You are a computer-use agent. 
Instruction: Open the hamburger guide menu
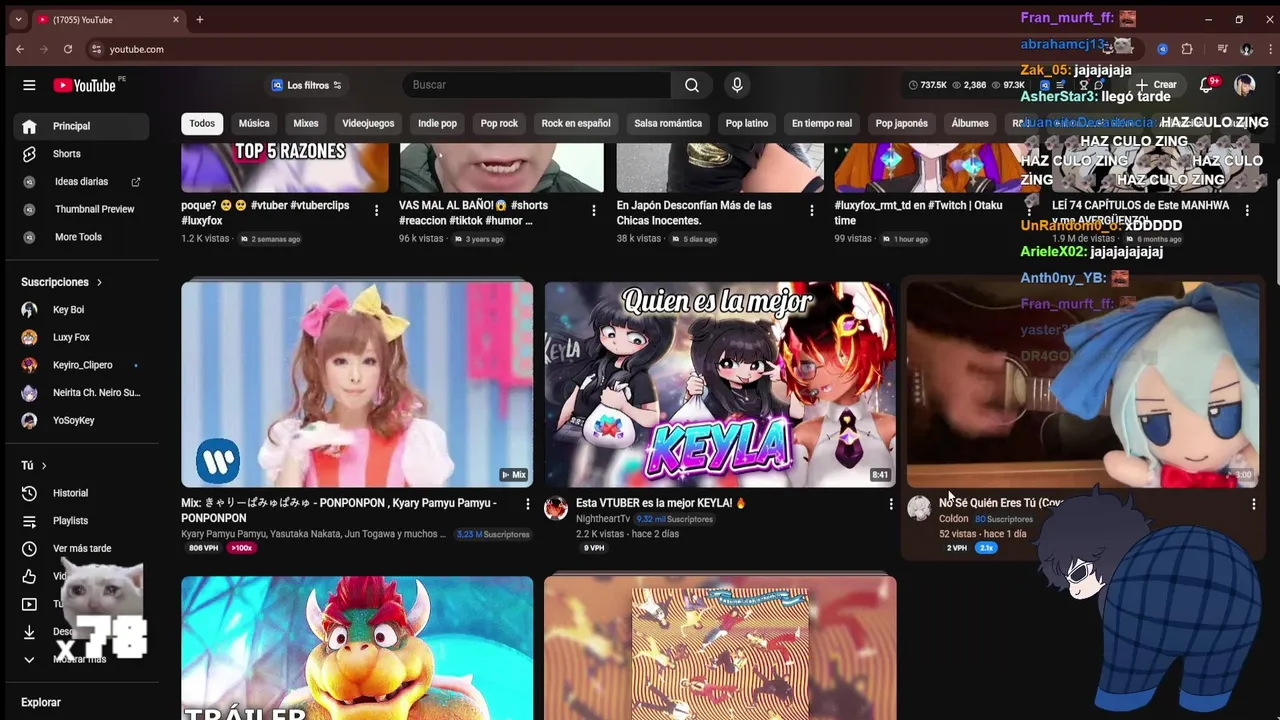(x=29, y=85)
